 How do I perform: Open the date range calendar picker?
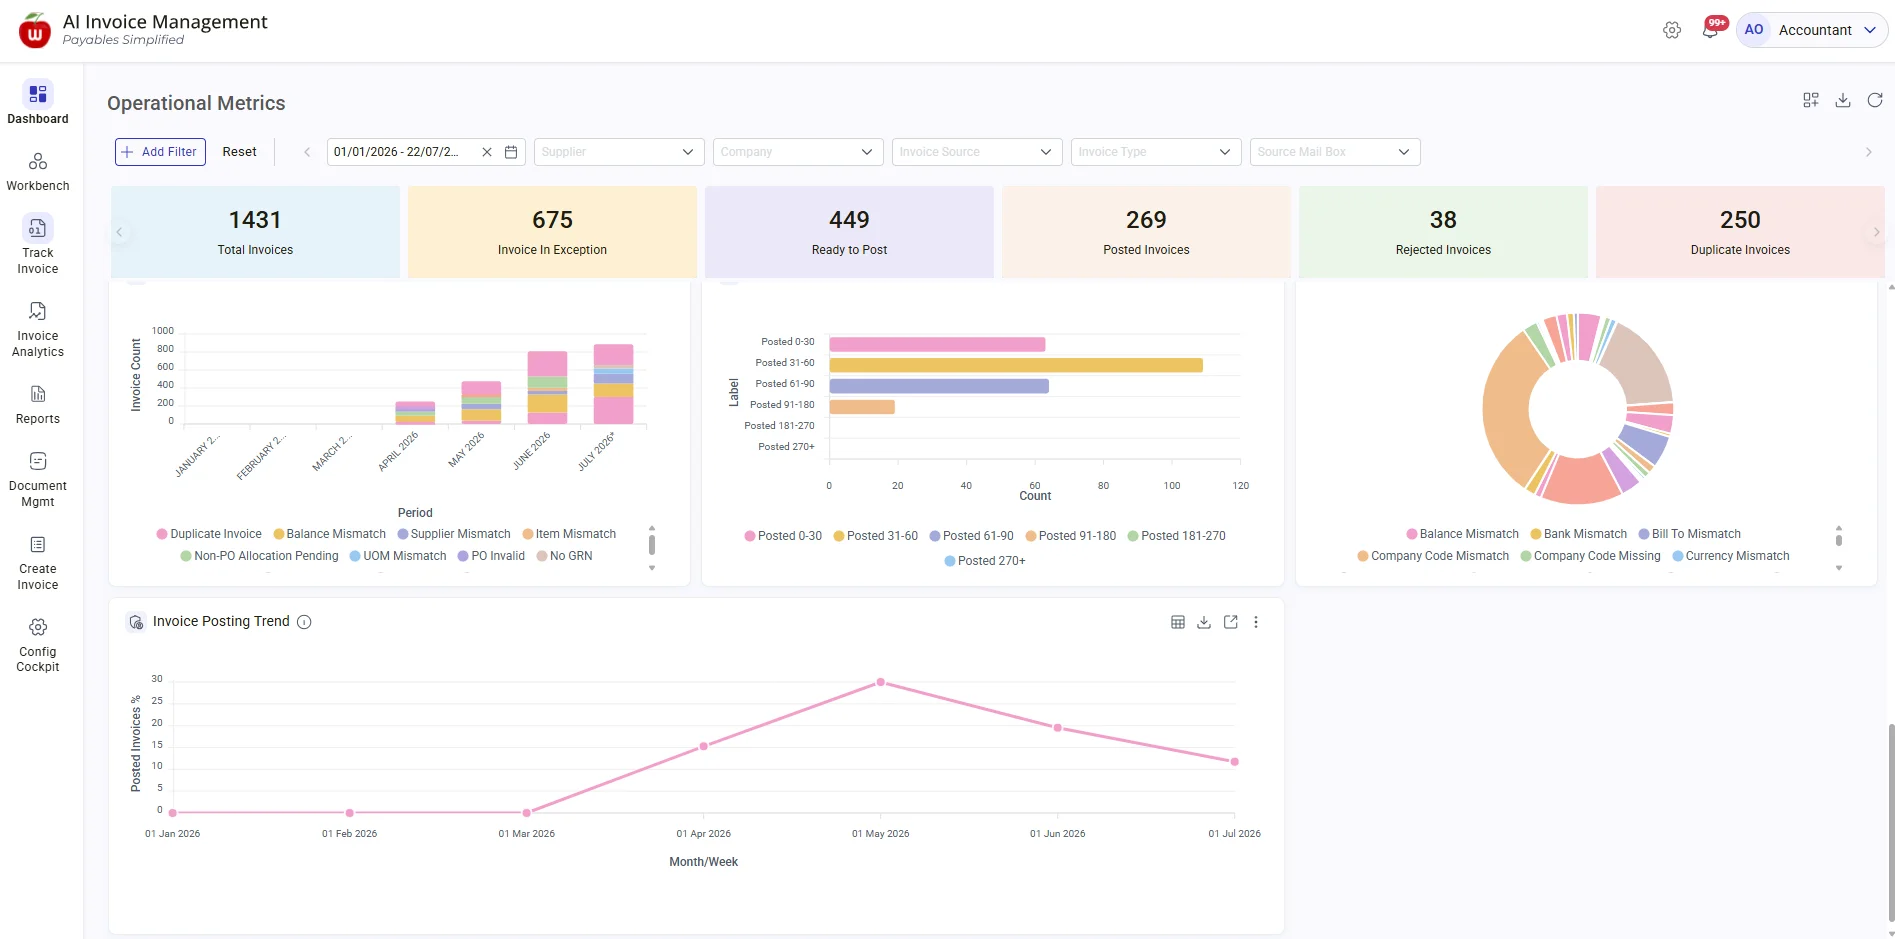[511, 152]
